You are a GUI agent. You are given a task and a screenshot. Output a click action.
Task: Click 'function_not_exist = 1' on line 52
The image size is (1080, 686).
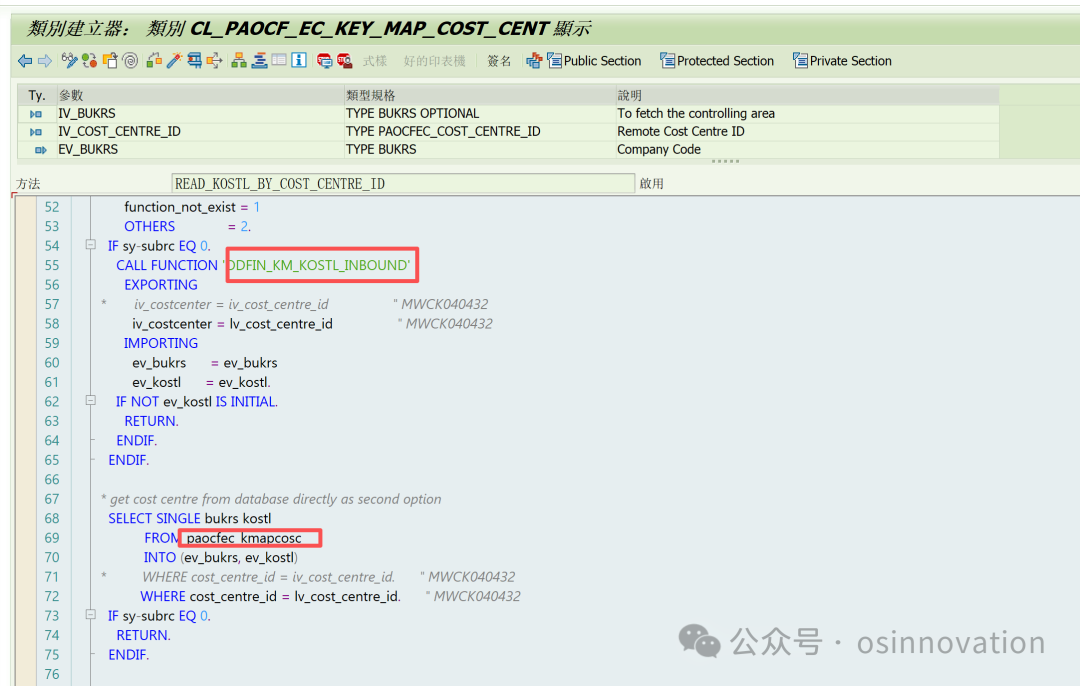pyautogui.click(x=192, y=207)
